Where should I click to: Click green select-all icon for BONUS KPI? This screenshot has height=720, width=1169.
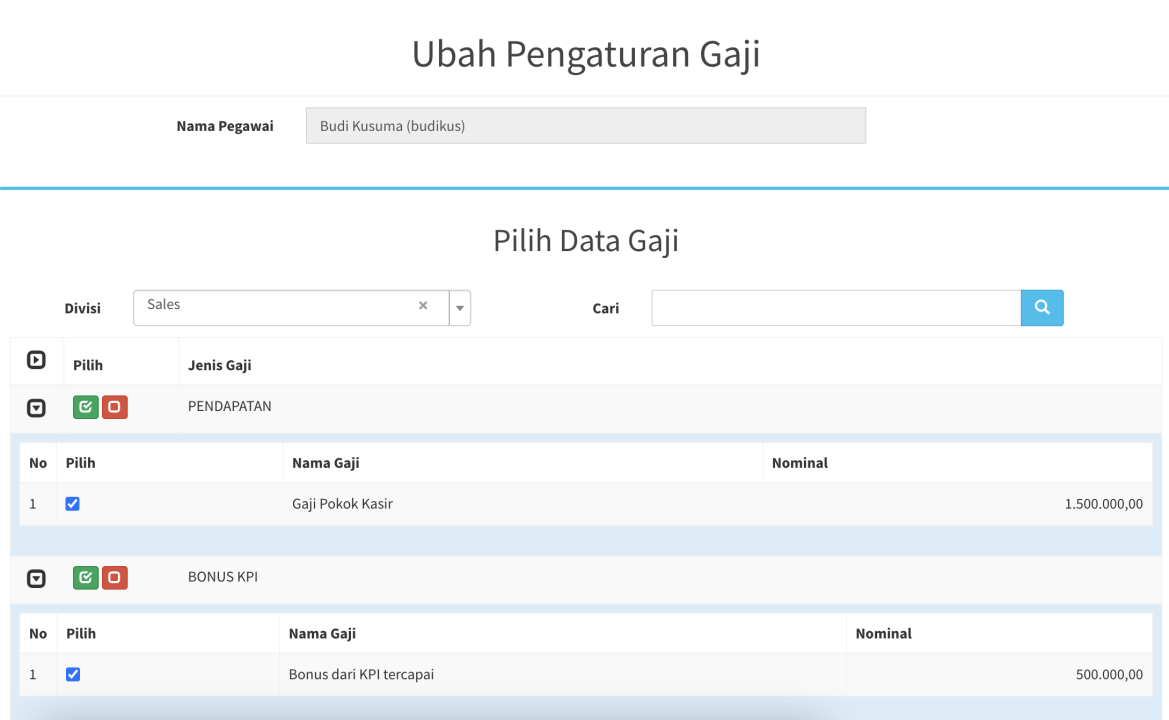pyautogui.click(x=86, y=577)
